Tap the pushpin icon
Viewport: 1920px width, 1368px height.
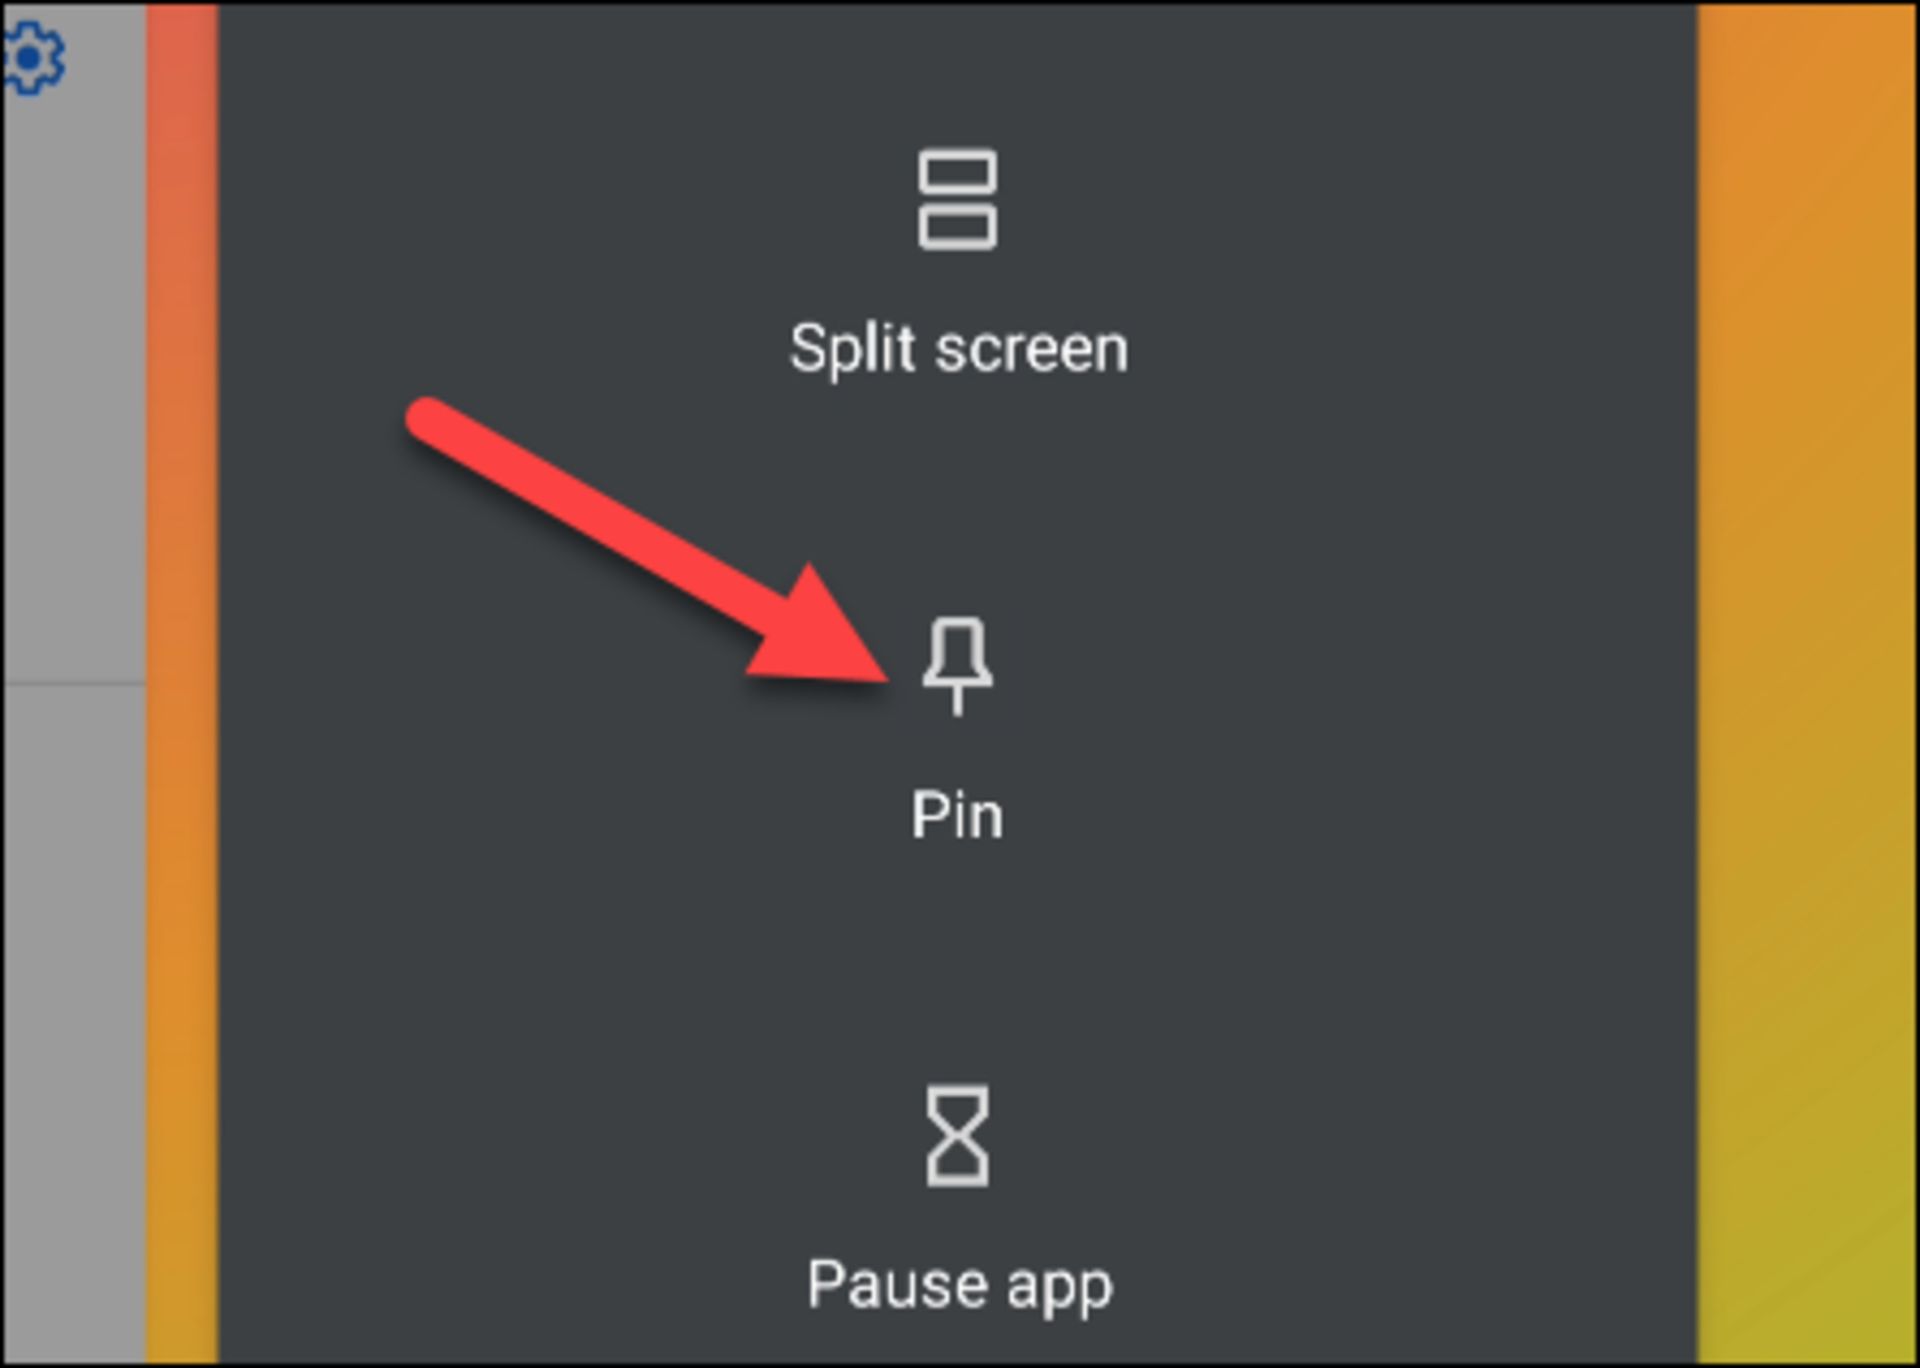pyautogui.click(x=957, y=667)
